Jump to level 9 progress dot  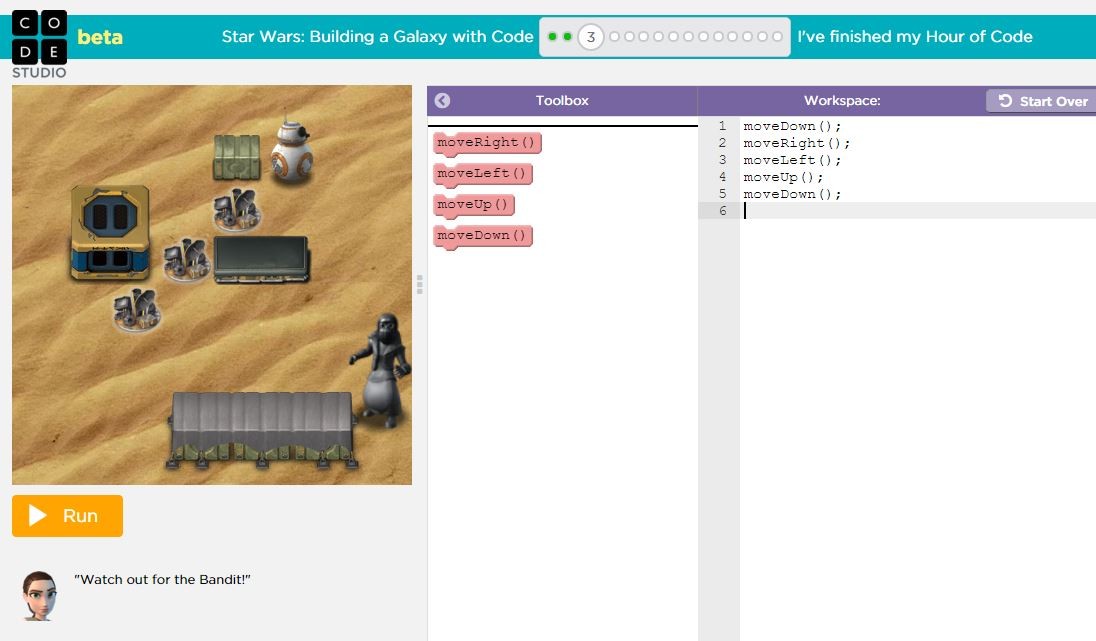tap(688, 36)
